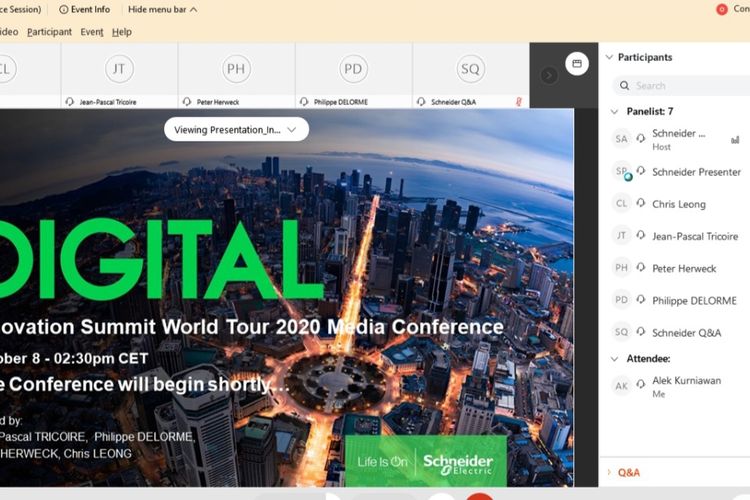Select Alek Kurniawan attendee row
Image resolution: width=750 pixels, height=500 pixels.
point(675,387)
